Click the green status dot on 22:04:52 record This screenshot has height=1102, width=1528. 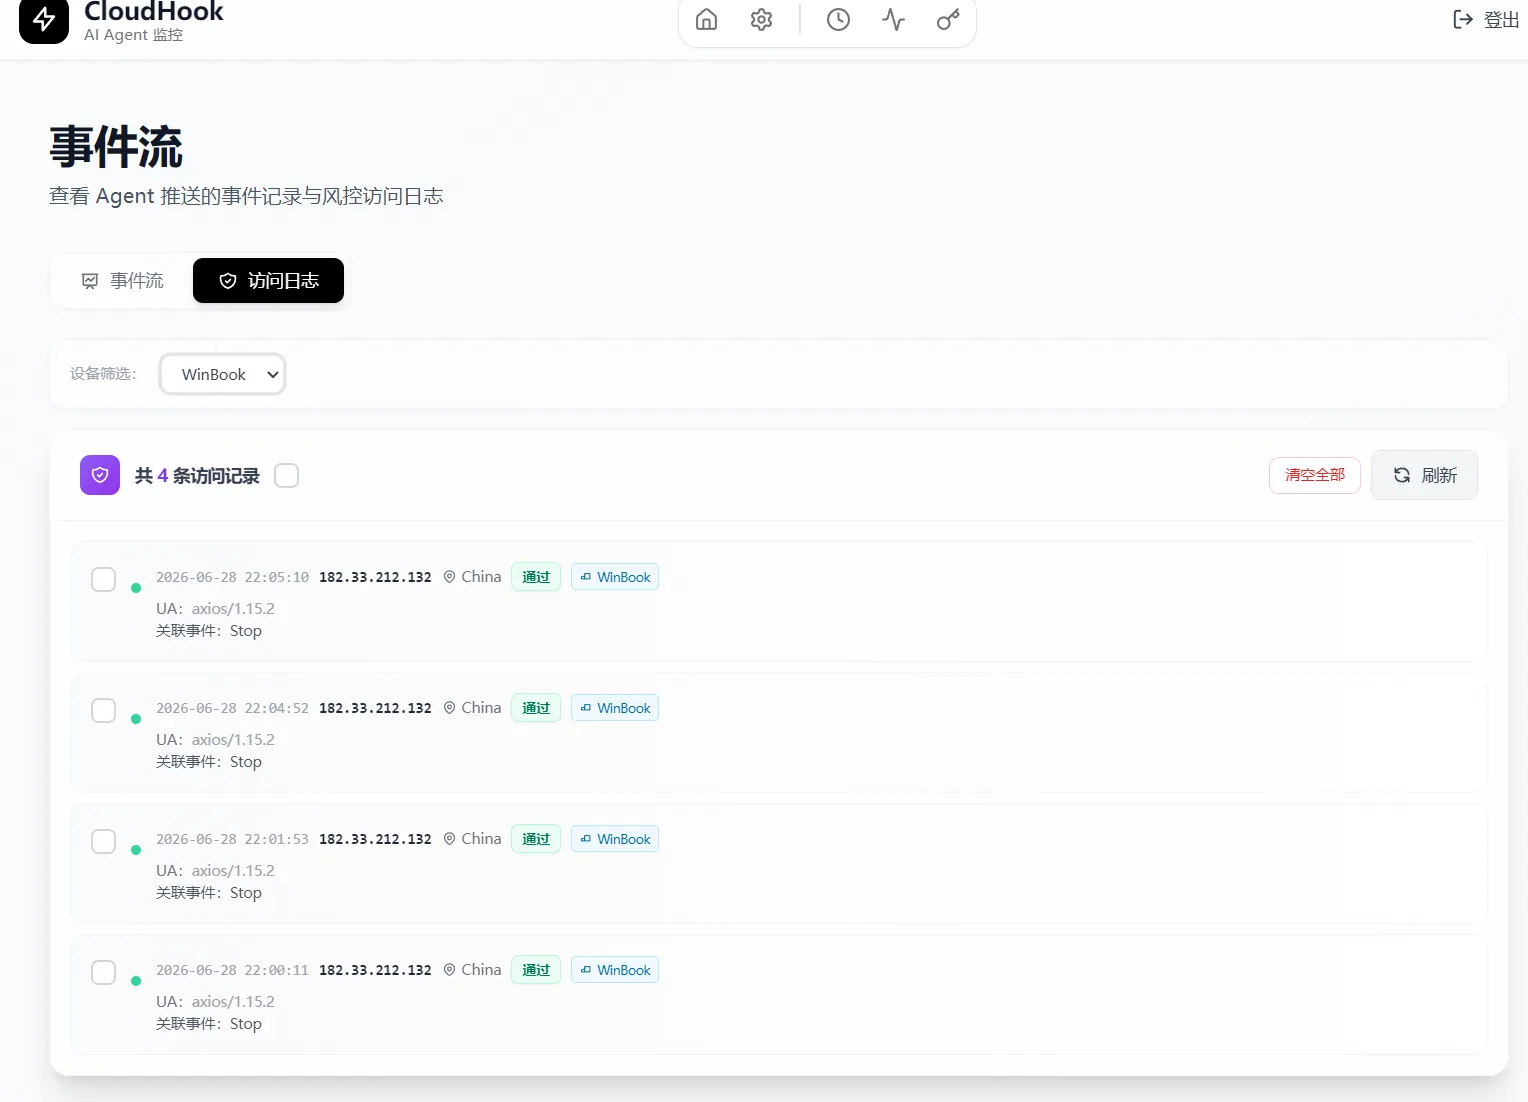pos(136,719)
